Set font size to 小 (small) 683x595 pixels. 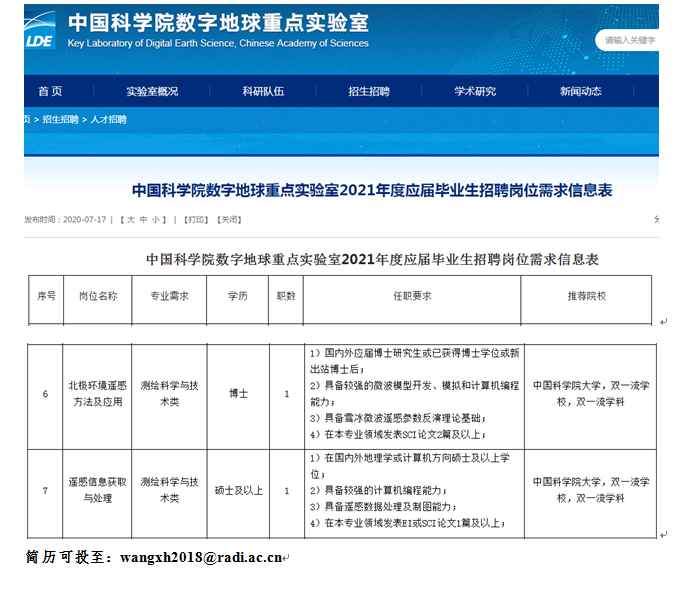click(x=156, y=220)
